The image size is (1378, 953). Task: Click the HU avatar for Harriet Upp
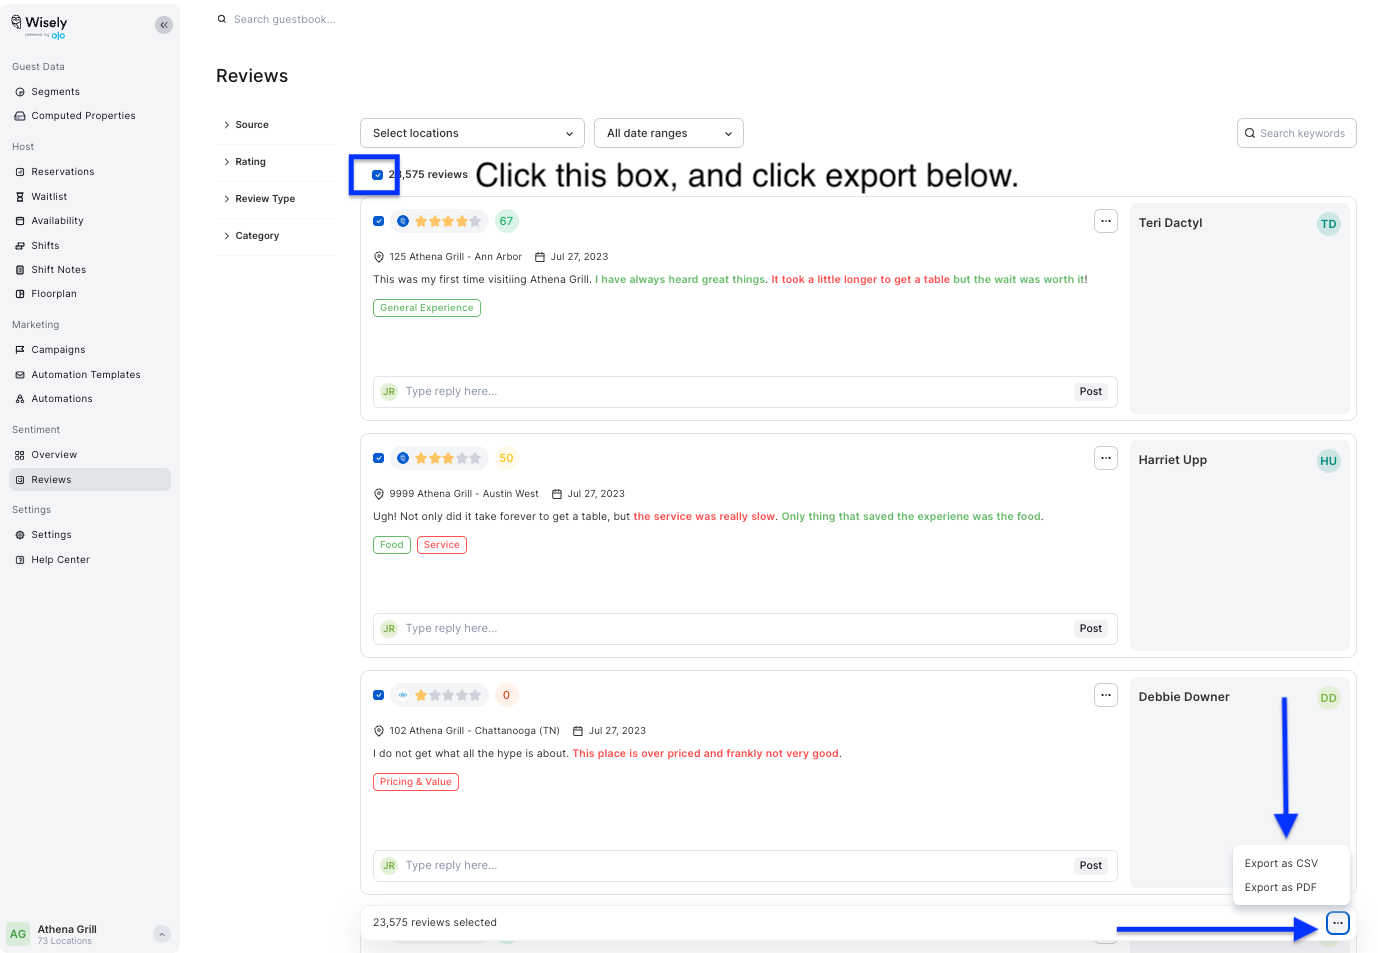(1328, 461)
